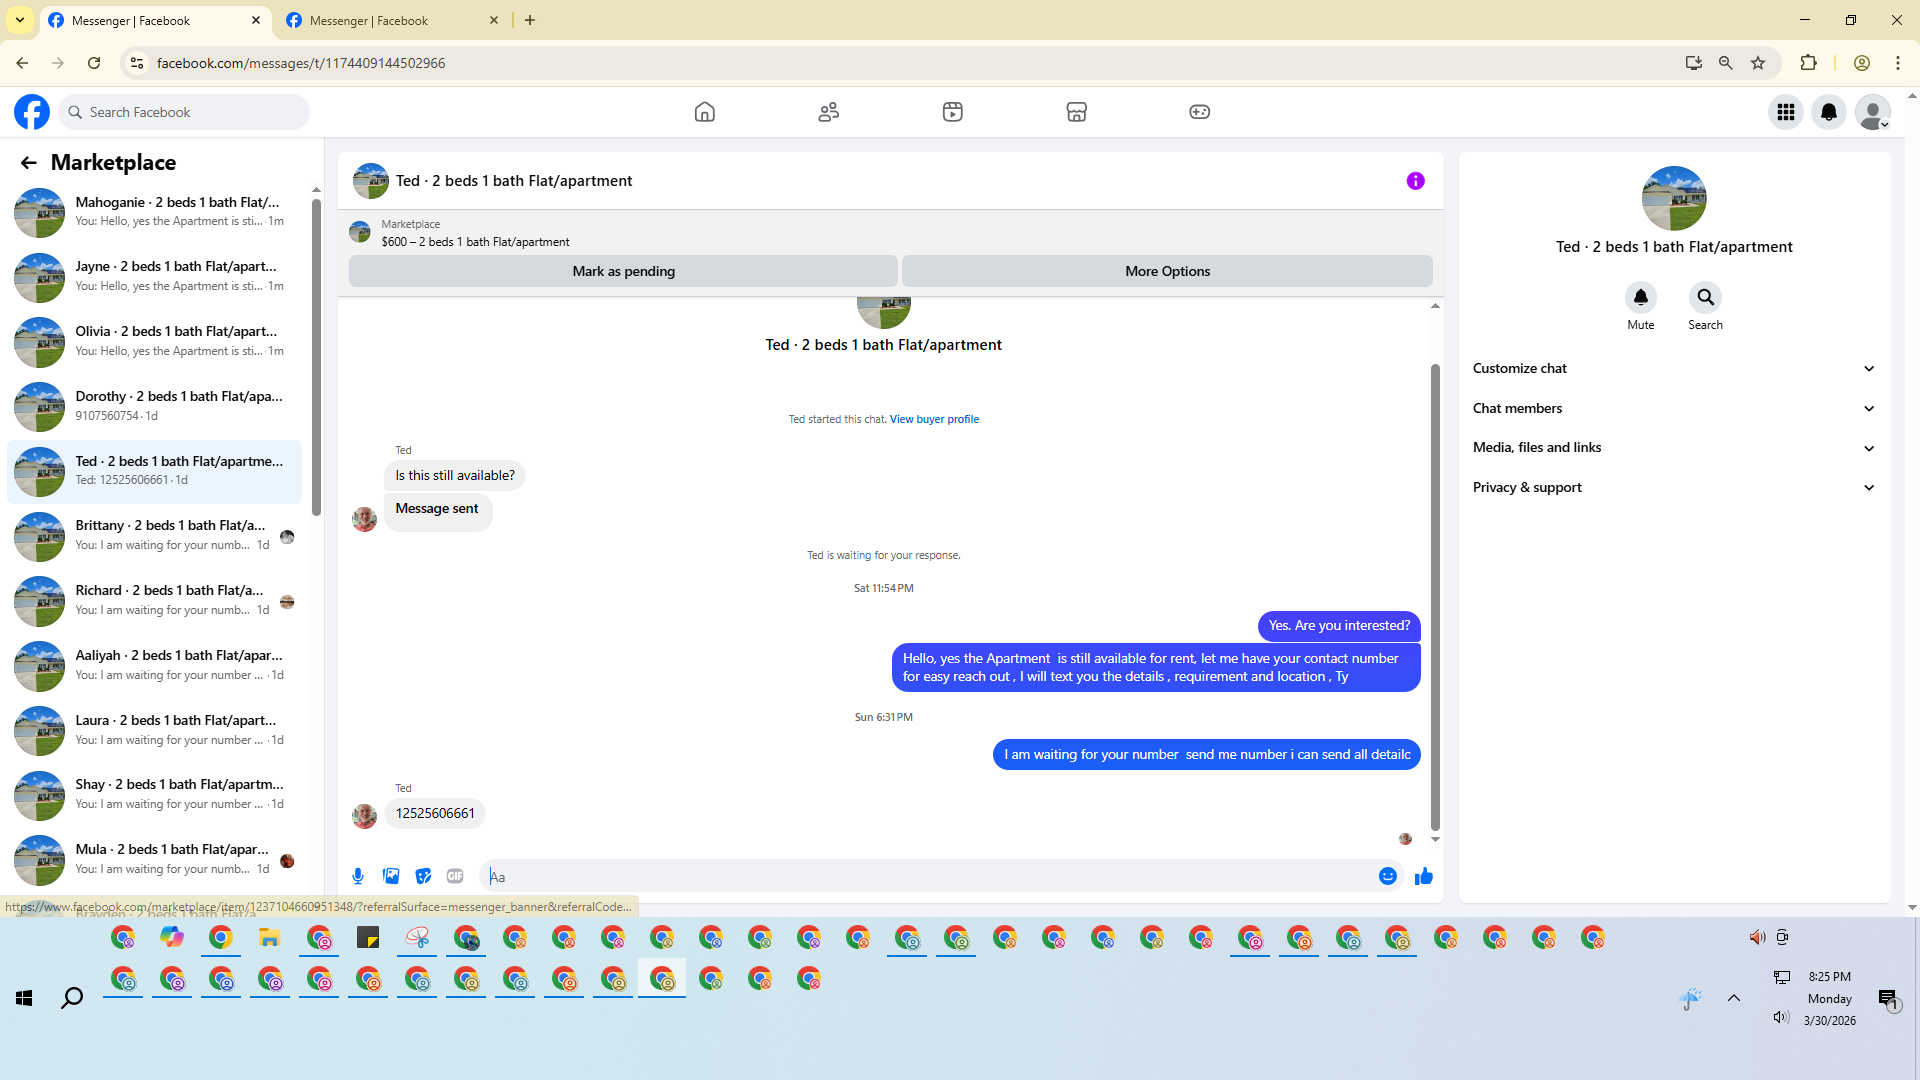The height and width of the screenshot is (1080, 1920).
Task: Open the View buyer profile link
Action: pos(934,420)
